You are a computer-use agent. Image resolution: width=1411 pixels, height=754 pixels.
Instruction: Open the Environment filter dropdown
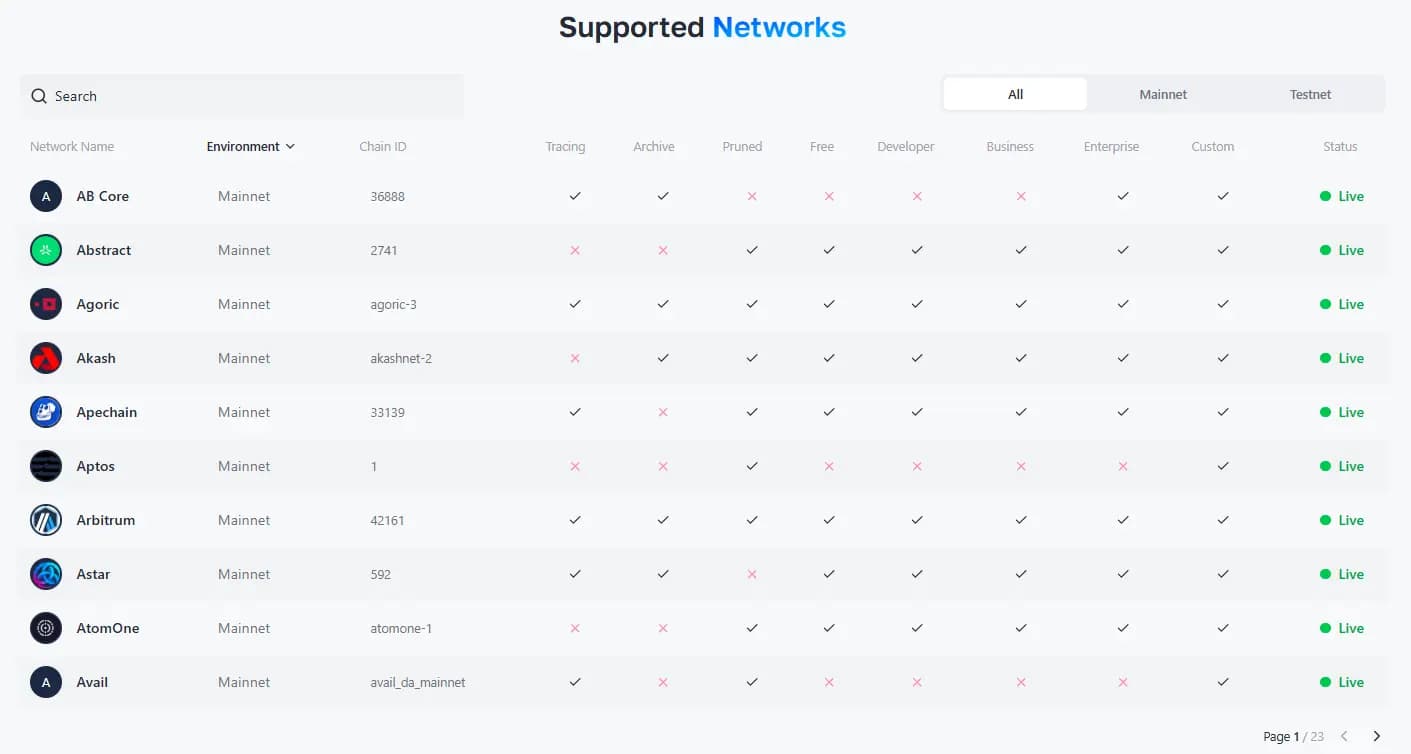click(x=251, y=146)
